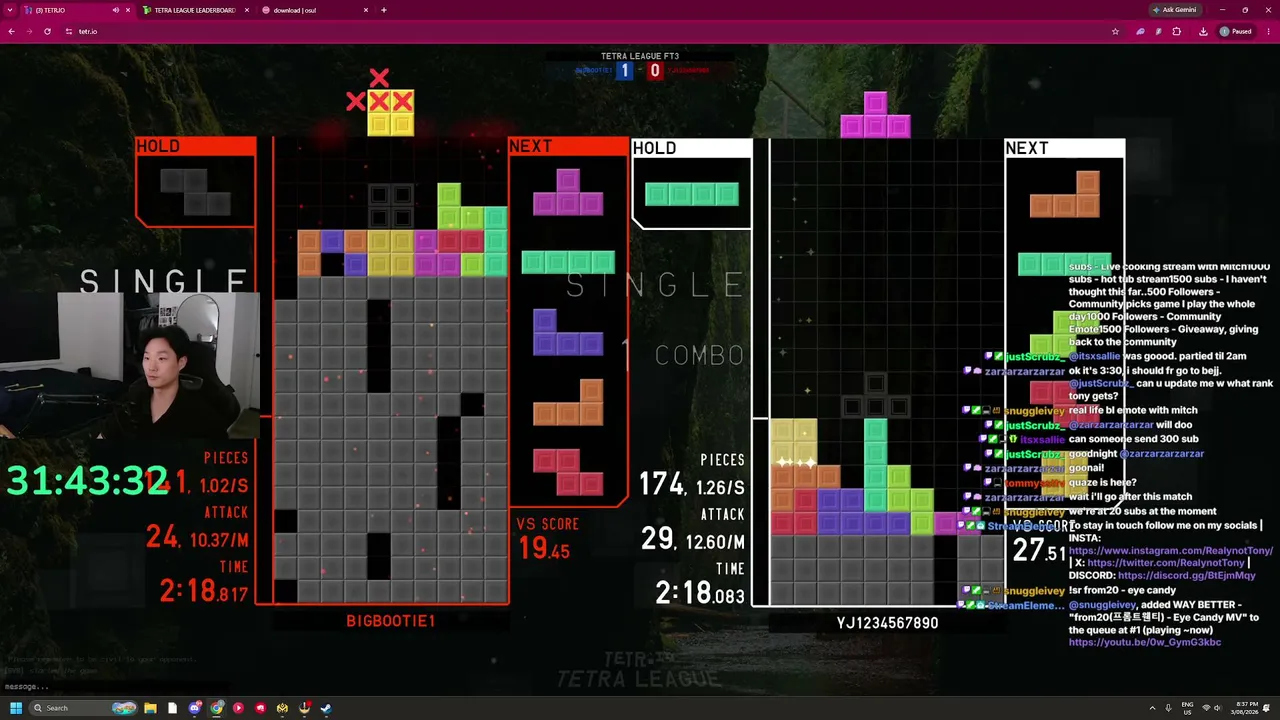Image resolution: width=1280 pixels, height=720 pixels.
Task: Click the chat message input field
Action: click(x=115, y=687)
